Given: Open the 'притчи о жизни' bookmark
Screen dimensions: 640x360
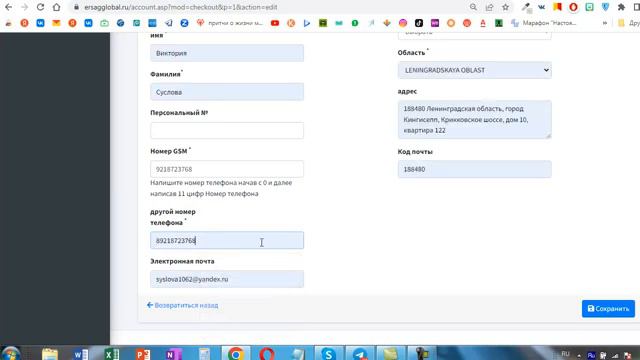Looking at the screenshot, I should pyautogui.click(x=230, y=23).
